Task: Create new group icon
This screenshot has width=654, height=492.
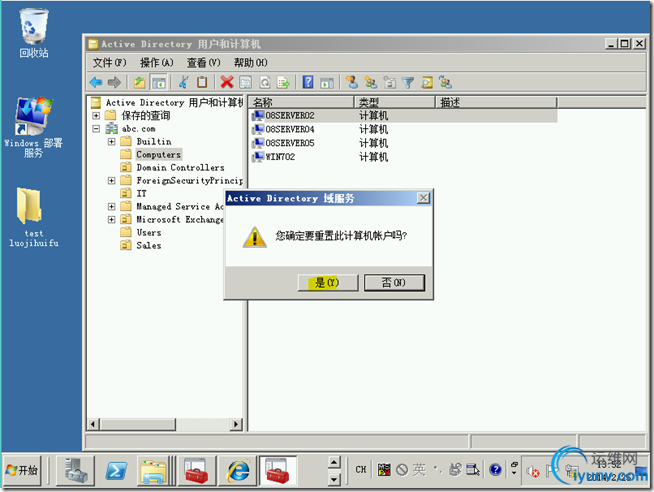Action: point(370,82)
